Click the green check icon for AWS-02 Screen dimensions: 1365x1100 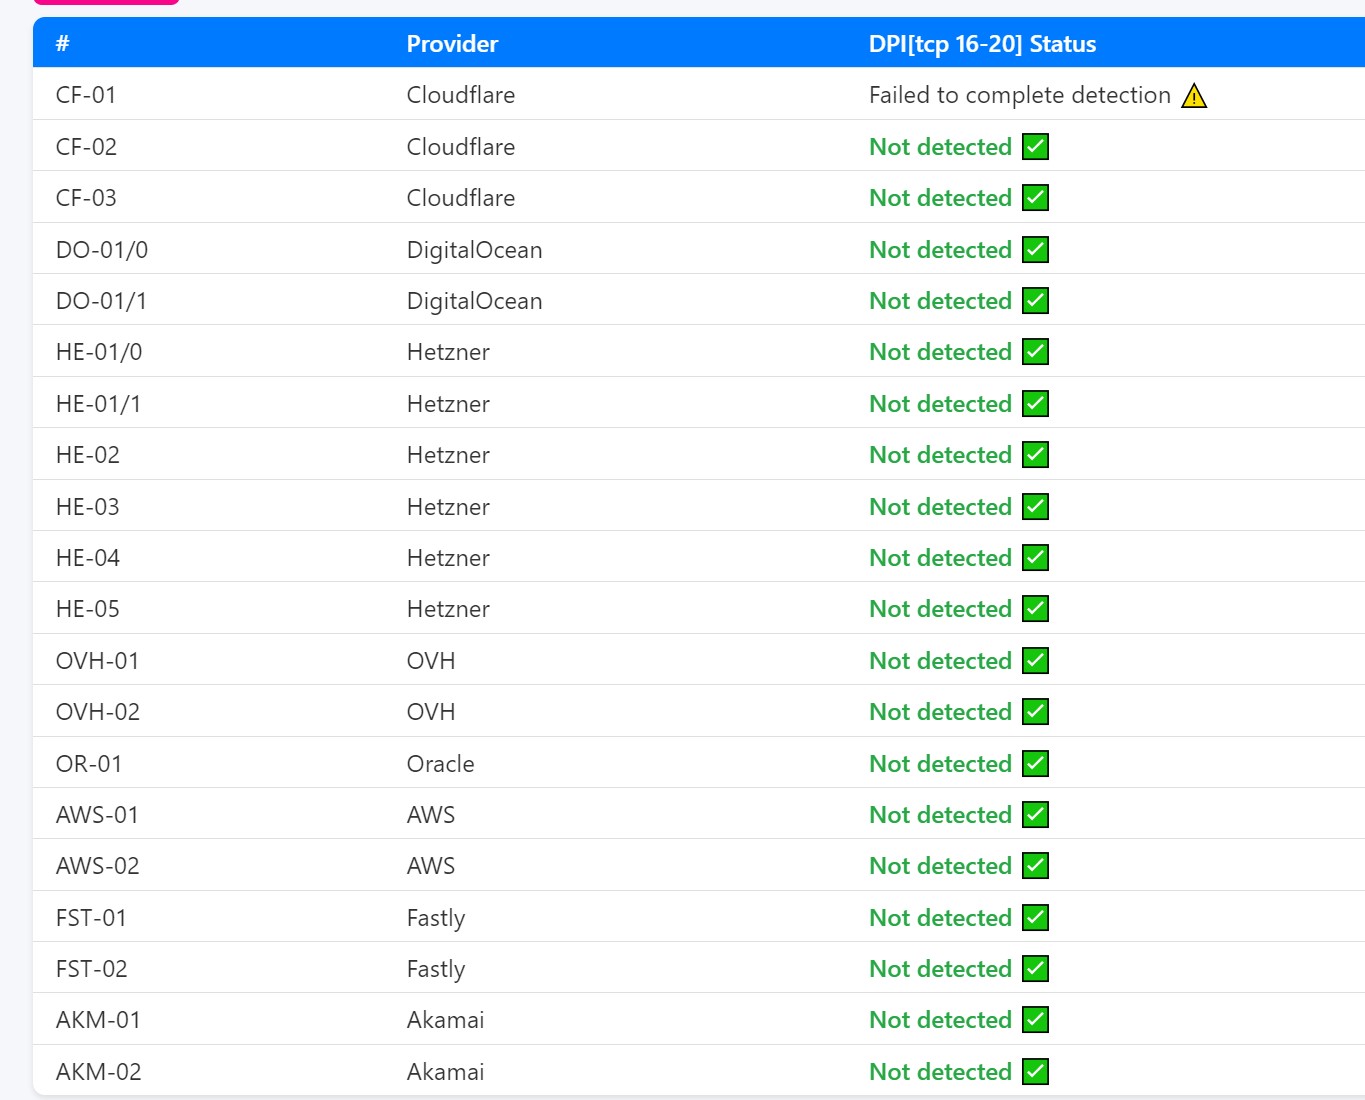tap(1036, 866)
